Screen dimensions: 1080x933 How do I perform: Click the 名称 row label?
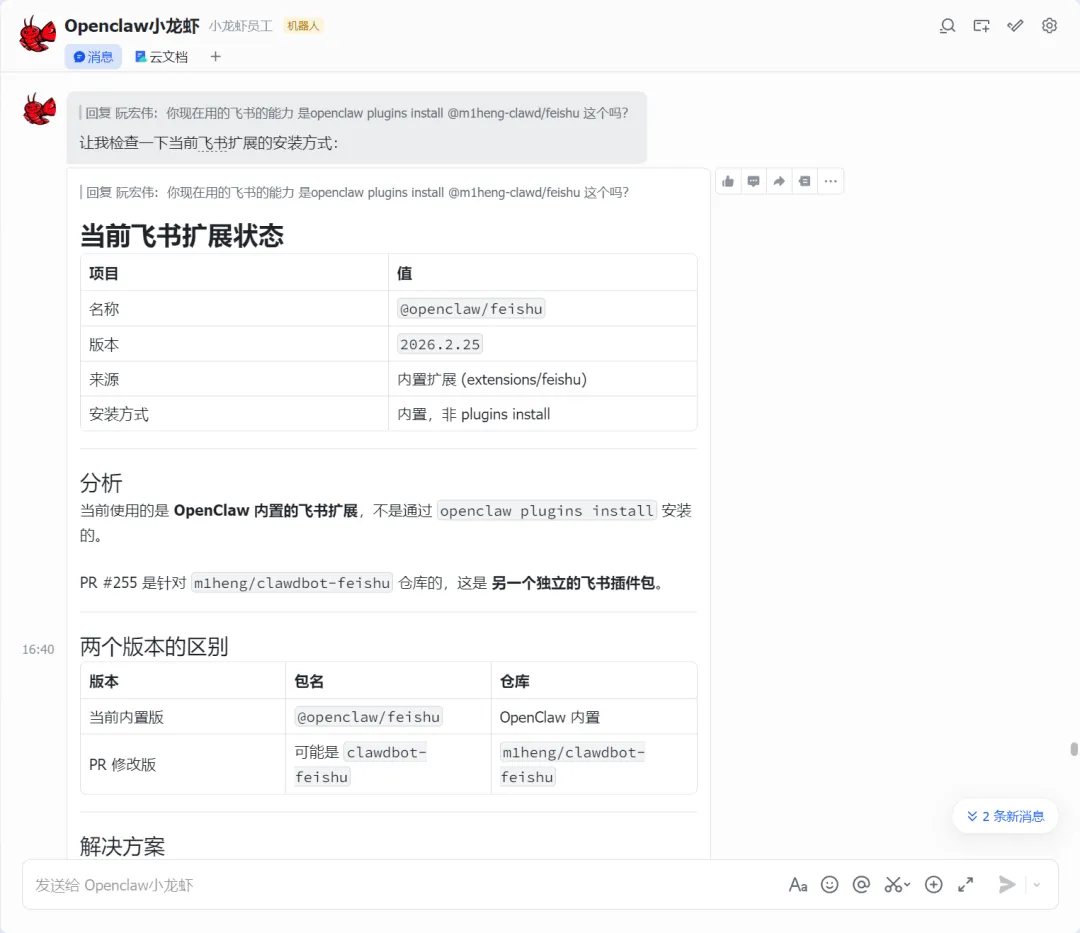coord(104,309)
